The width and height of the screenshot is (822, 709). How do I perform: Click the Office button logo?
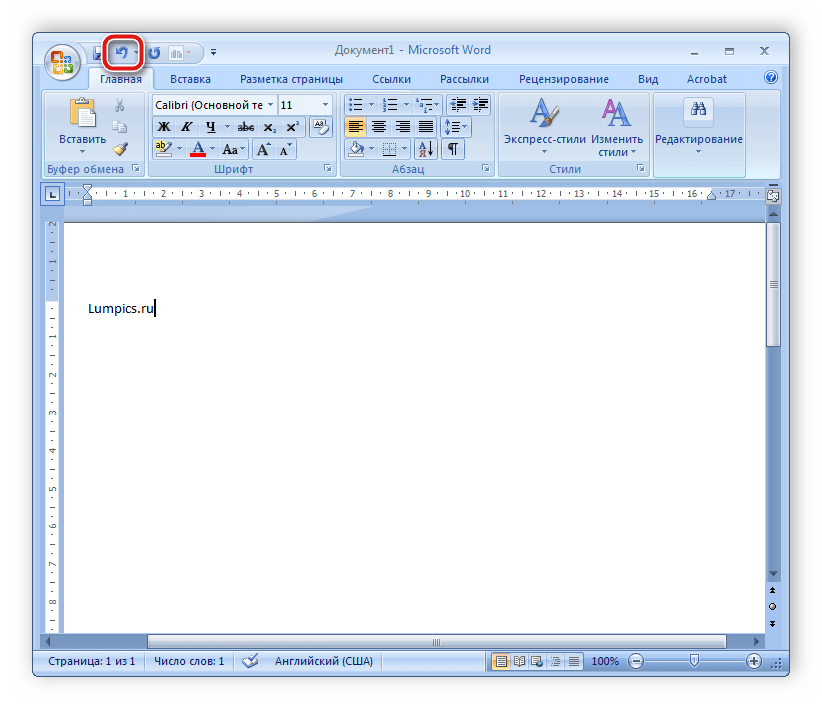[x=62, y=61]
